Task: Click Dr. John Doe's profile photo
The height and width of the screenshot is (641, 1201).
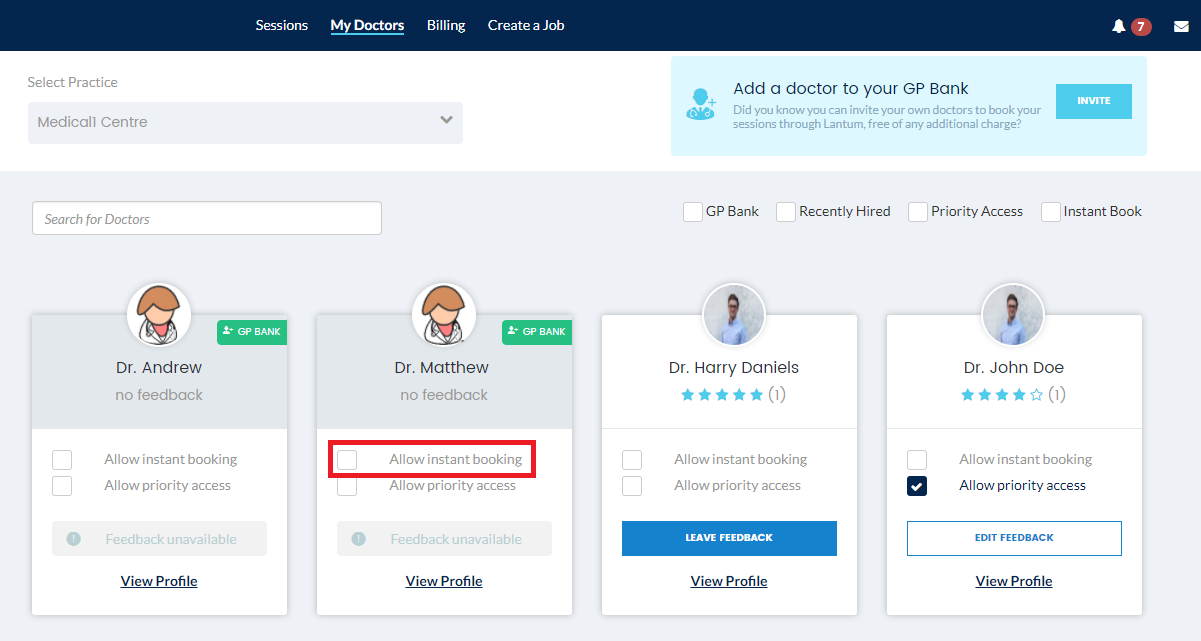Action: pos(1013,315)
